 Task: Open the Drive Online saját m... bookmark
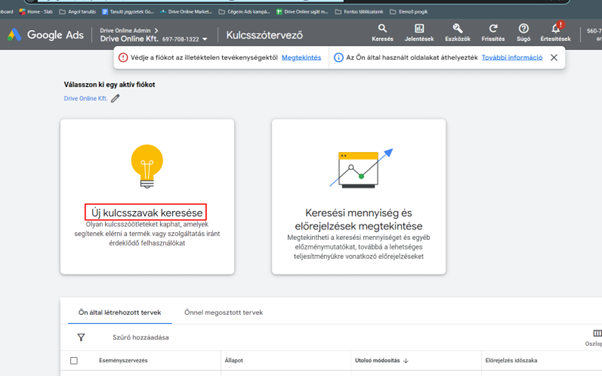coord(302,12)
